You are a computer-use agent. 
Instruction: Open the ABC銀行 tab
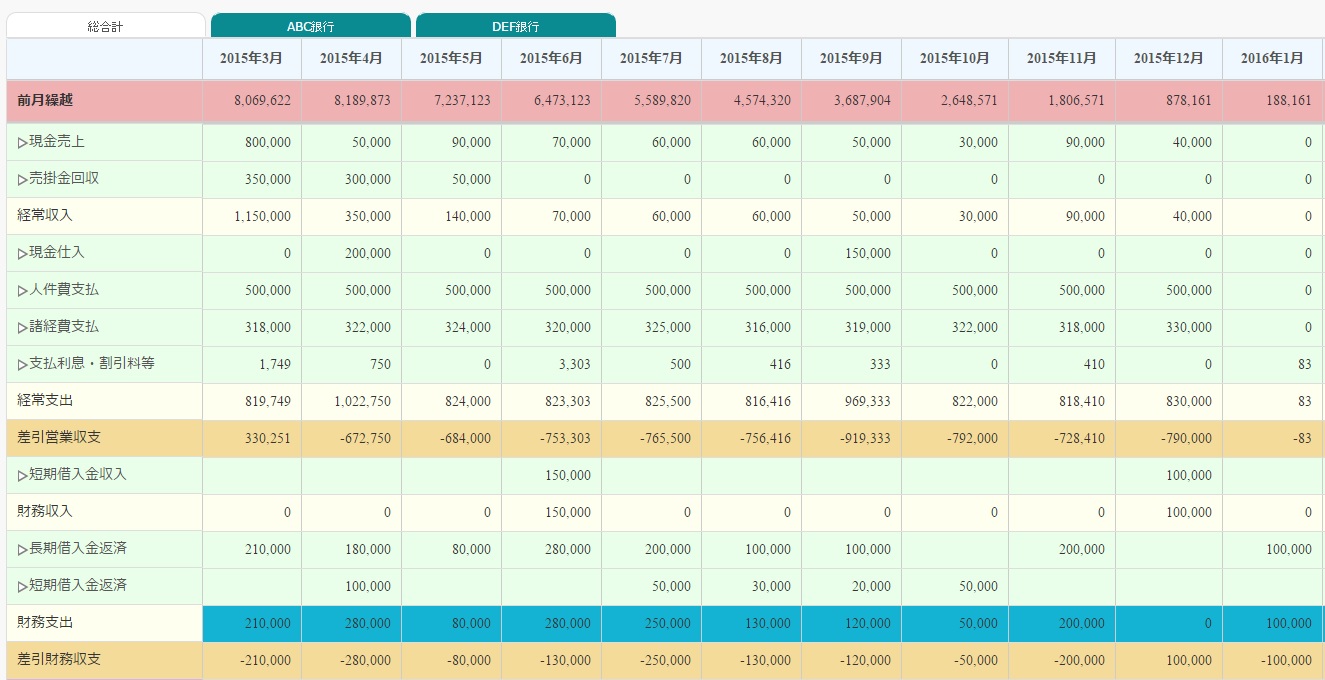(x=311, y=26)
